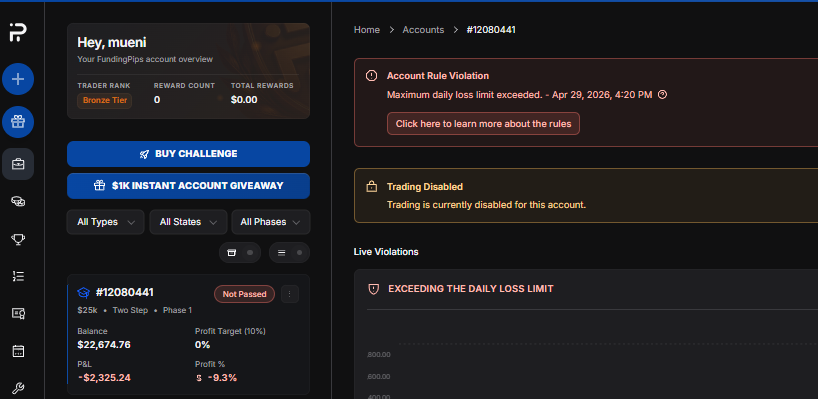Screen dimensions: 818x399
Task: Click the Hey, mueni greeting
Action: pyautogui.click(x=112, y=42)
